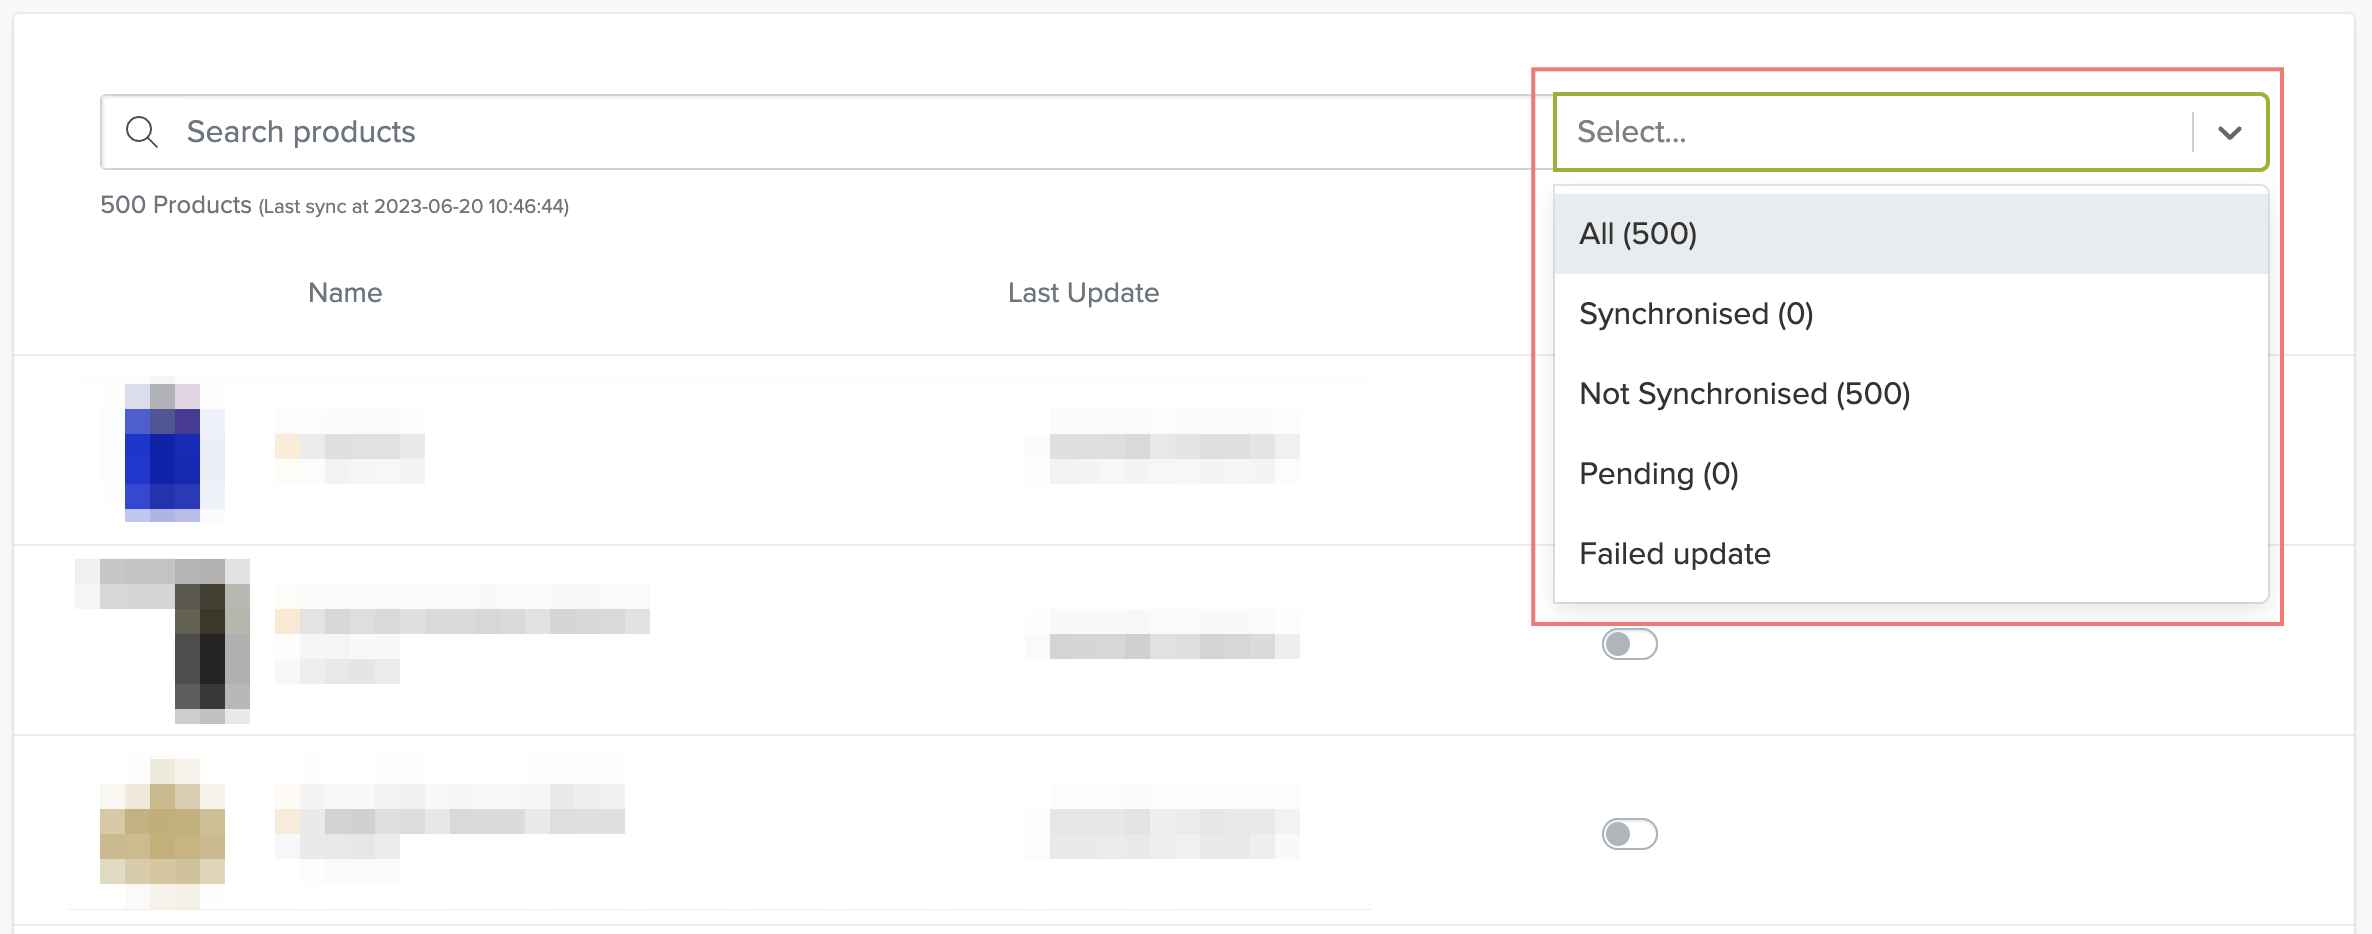Image resolution: width=2372 pixels, height=934 pixels.
Task: Sort by the Last Update column header
Action: pos(1083,293)
